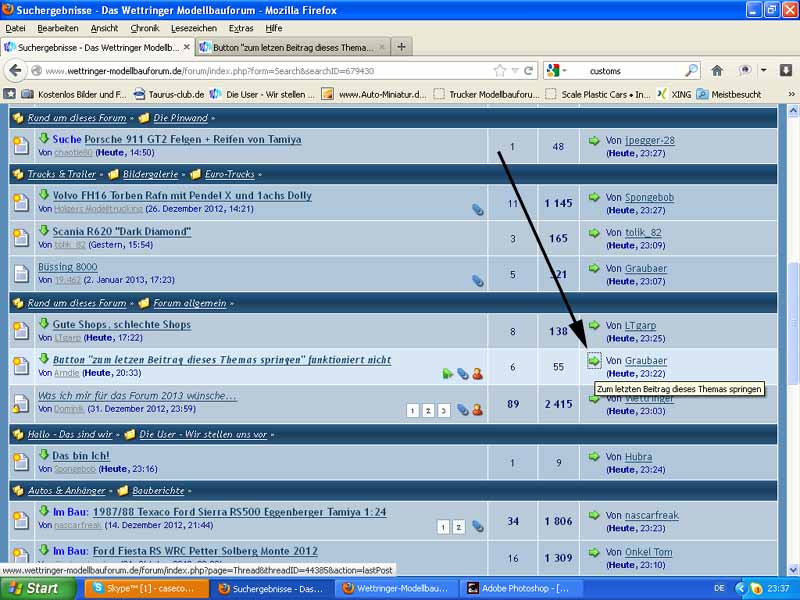Image resolution: width=800 pixels, height=600 pixels.
Task: Open the Extras menu
Action: tap(241, 28)
